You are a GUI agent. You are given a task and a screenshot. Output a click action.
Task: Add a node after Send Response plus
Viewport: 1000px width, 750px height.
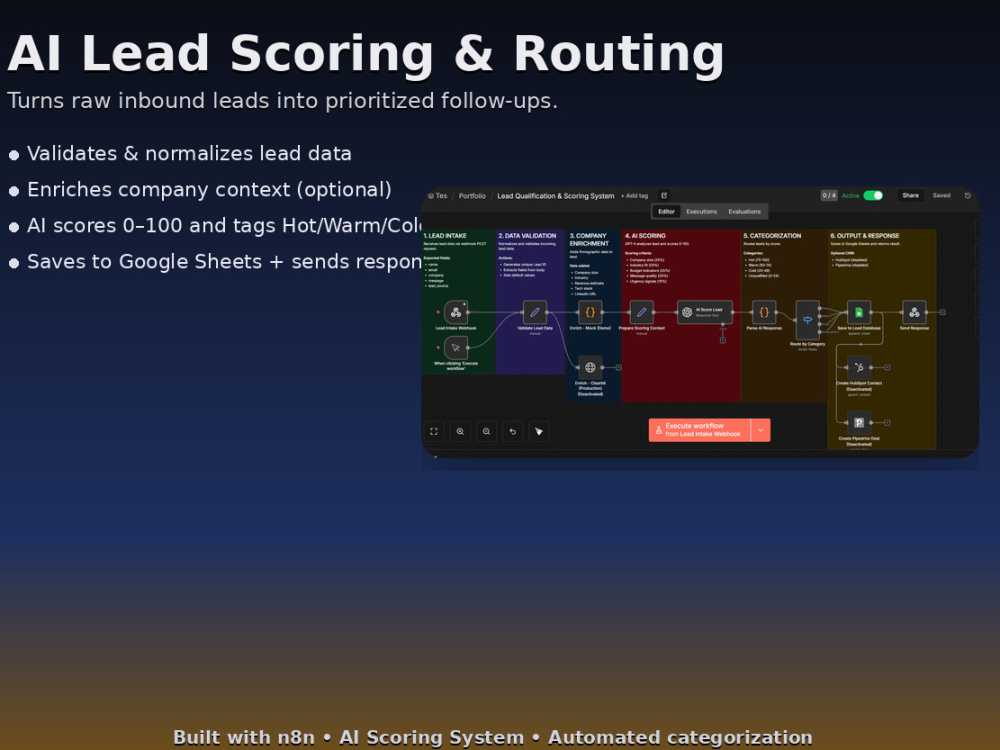point(943,312)
